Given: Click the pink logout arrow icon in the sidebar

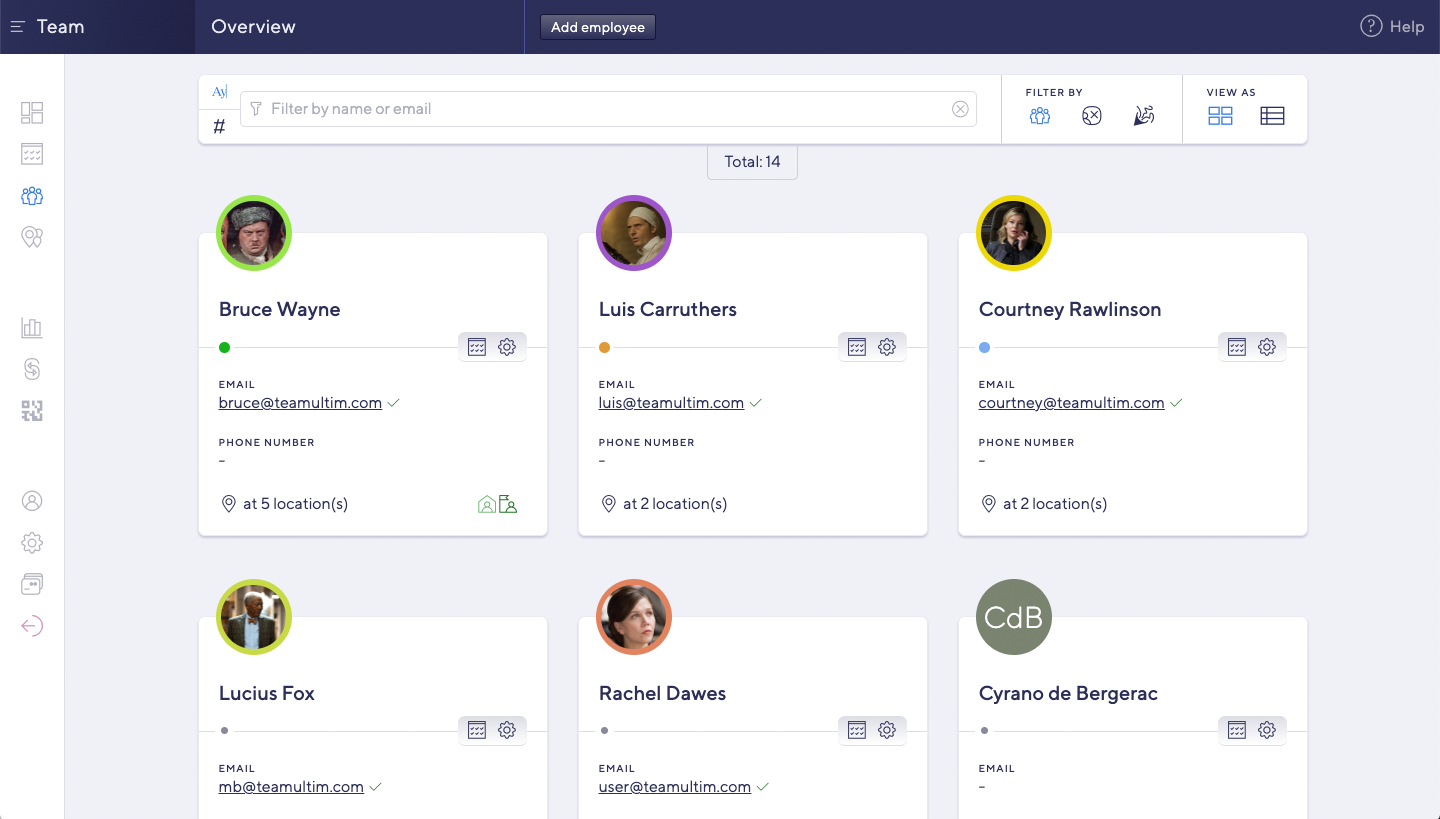Looking at the screenshot, I should tap(32, 626).
